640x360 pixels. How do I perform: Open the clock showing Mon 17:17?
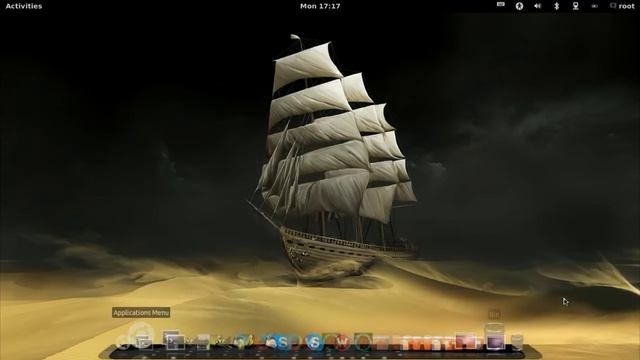tap(320, 6)
